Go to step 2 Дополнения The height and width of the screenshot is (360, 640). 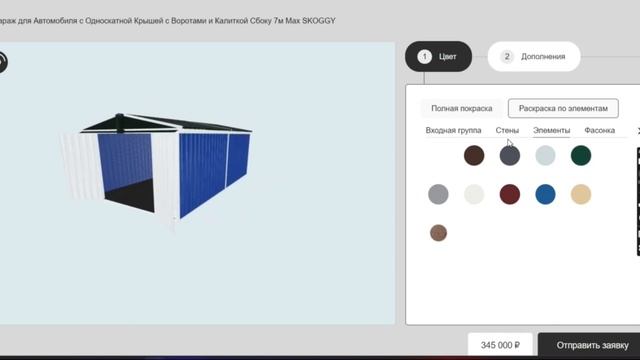click(534, 56)
